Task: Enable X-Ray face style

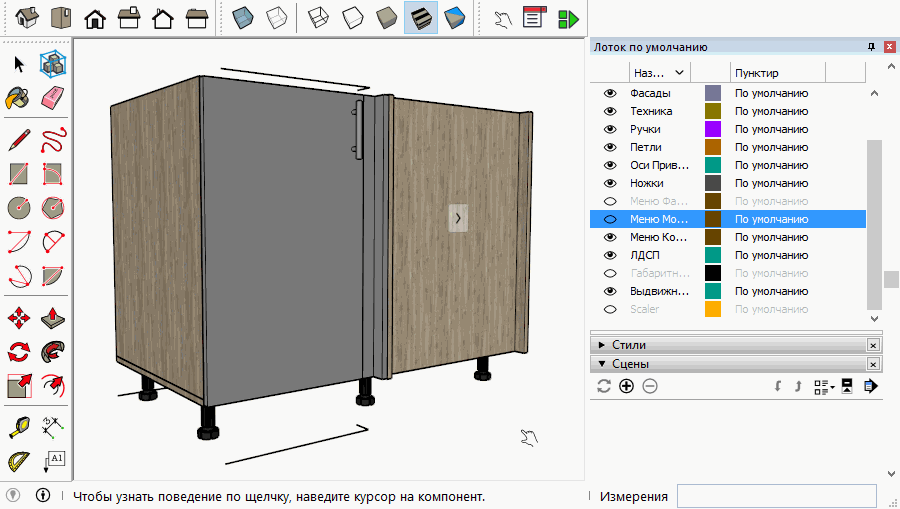Action: coord(243,18)
